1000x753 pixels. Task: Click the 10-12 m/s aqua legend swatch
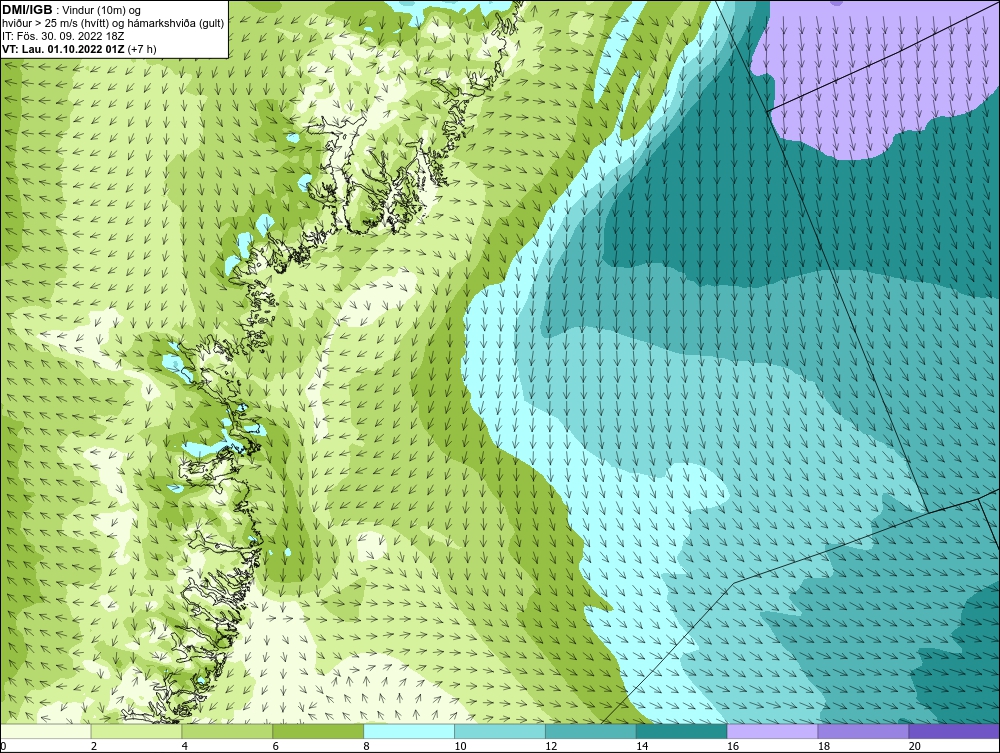500,731
